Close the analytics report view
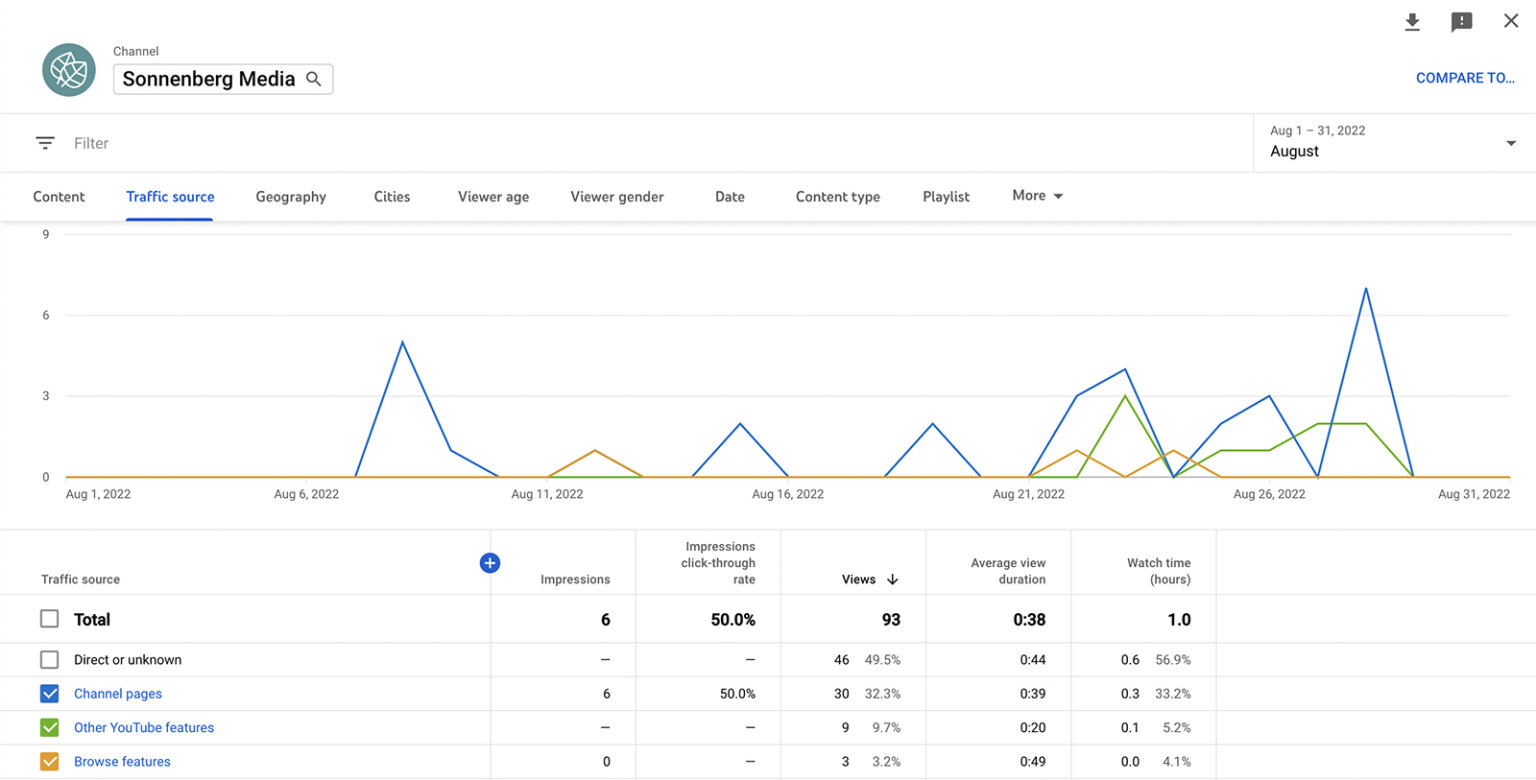The image size is (1536, 780). (x=1511, y=20)
